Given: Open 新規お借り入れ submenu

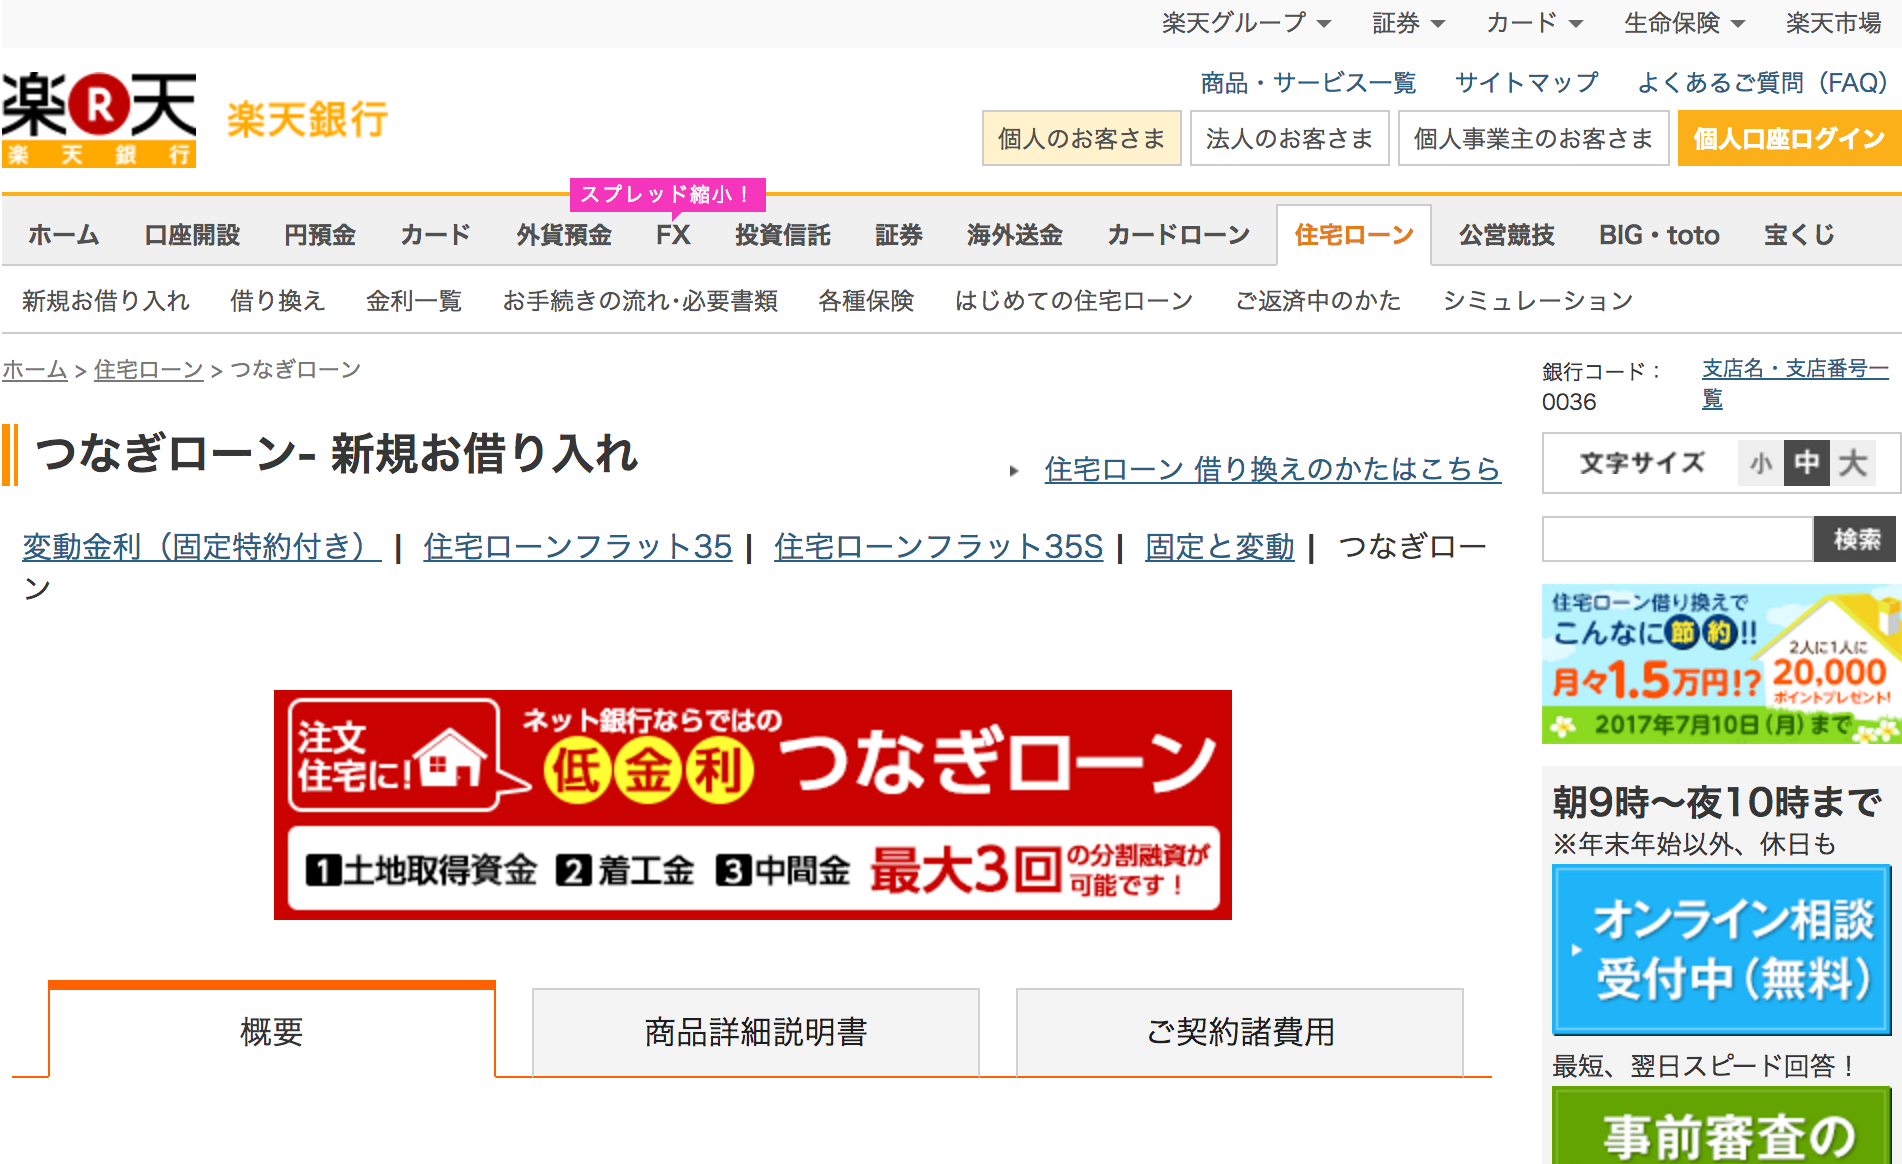Looking at the screenshot, I should pyautogui.click(x=106, y=300).
